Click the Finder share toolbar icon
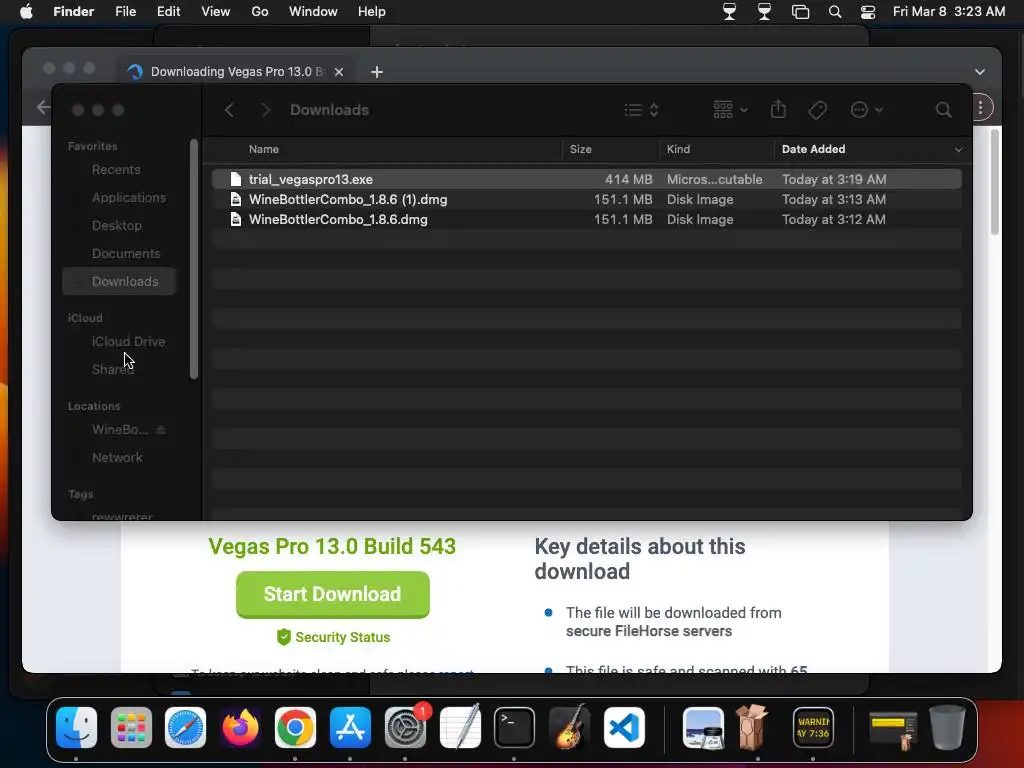The image size is (1024, 768). [x=778, y=109]
